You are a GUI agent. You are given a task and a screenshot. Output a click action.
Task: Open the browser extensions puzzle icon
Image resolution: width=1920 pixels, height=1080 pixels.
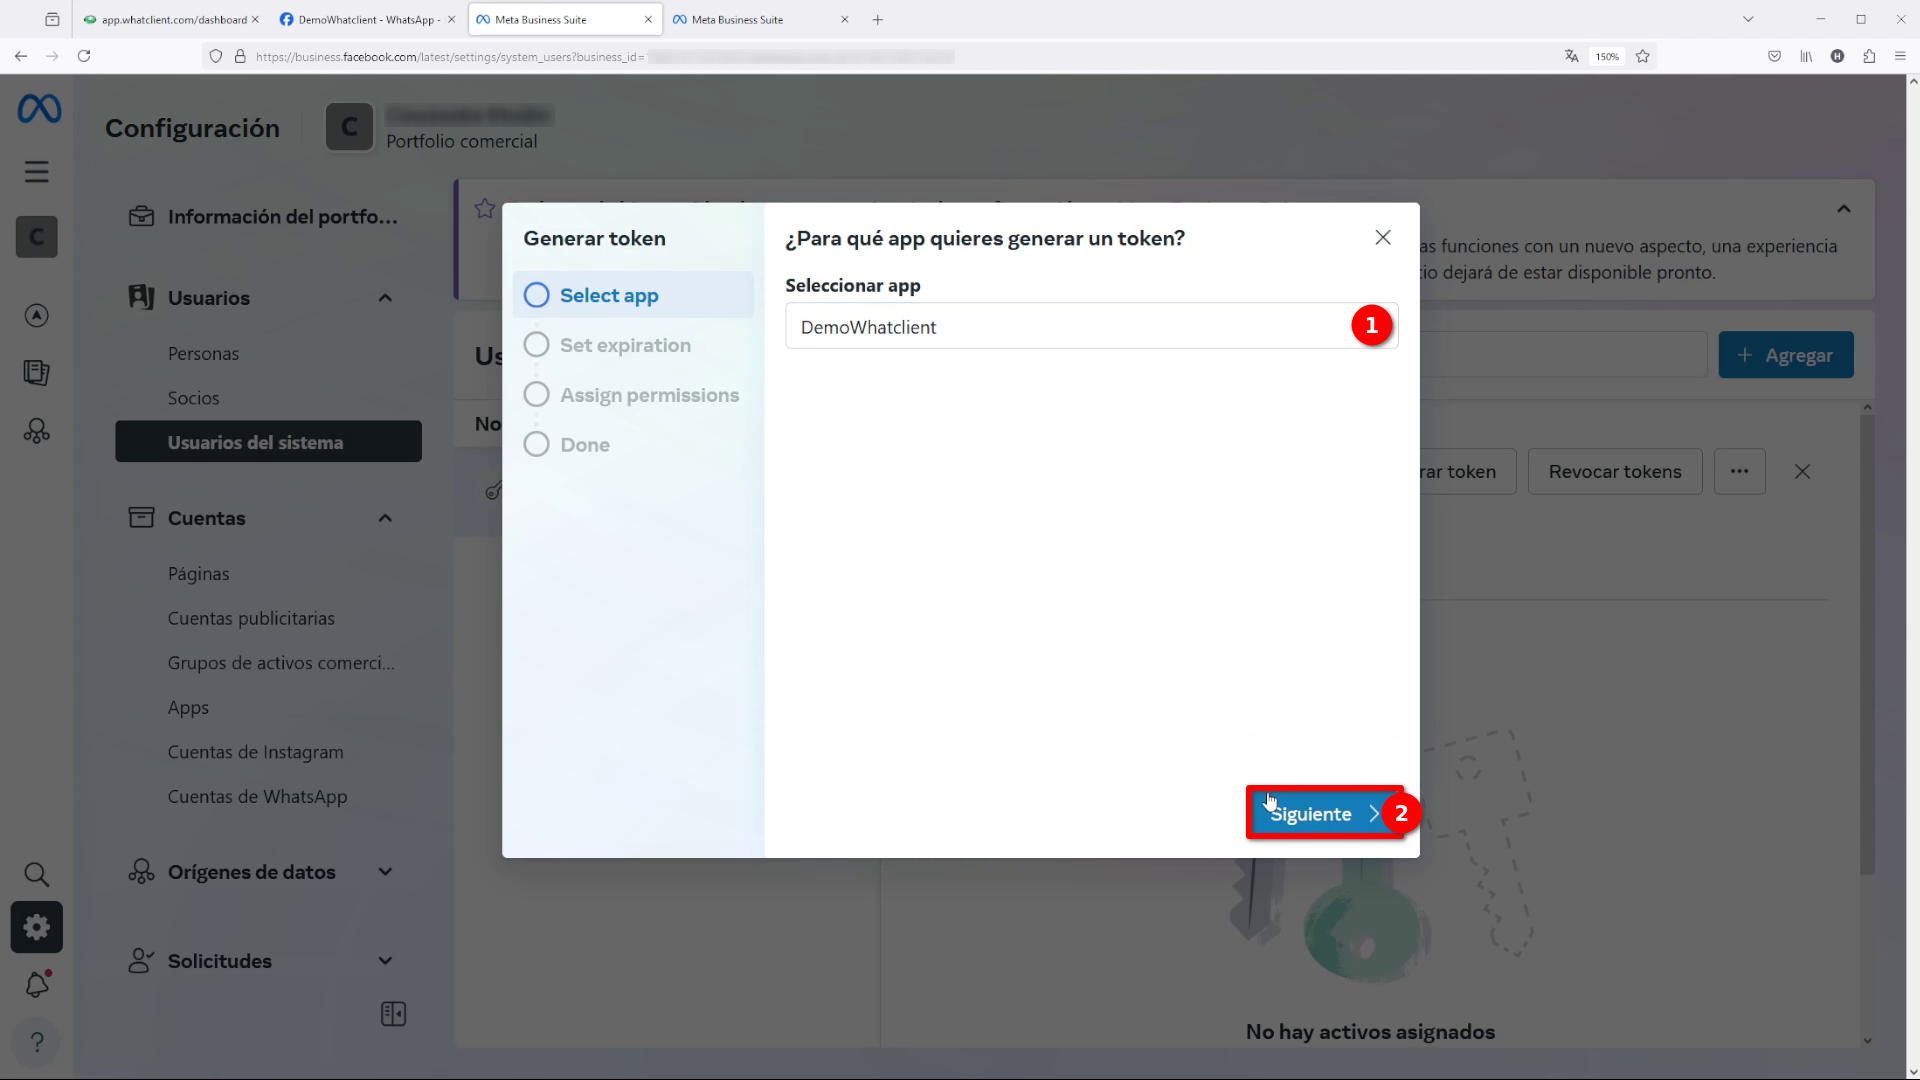1869,56
